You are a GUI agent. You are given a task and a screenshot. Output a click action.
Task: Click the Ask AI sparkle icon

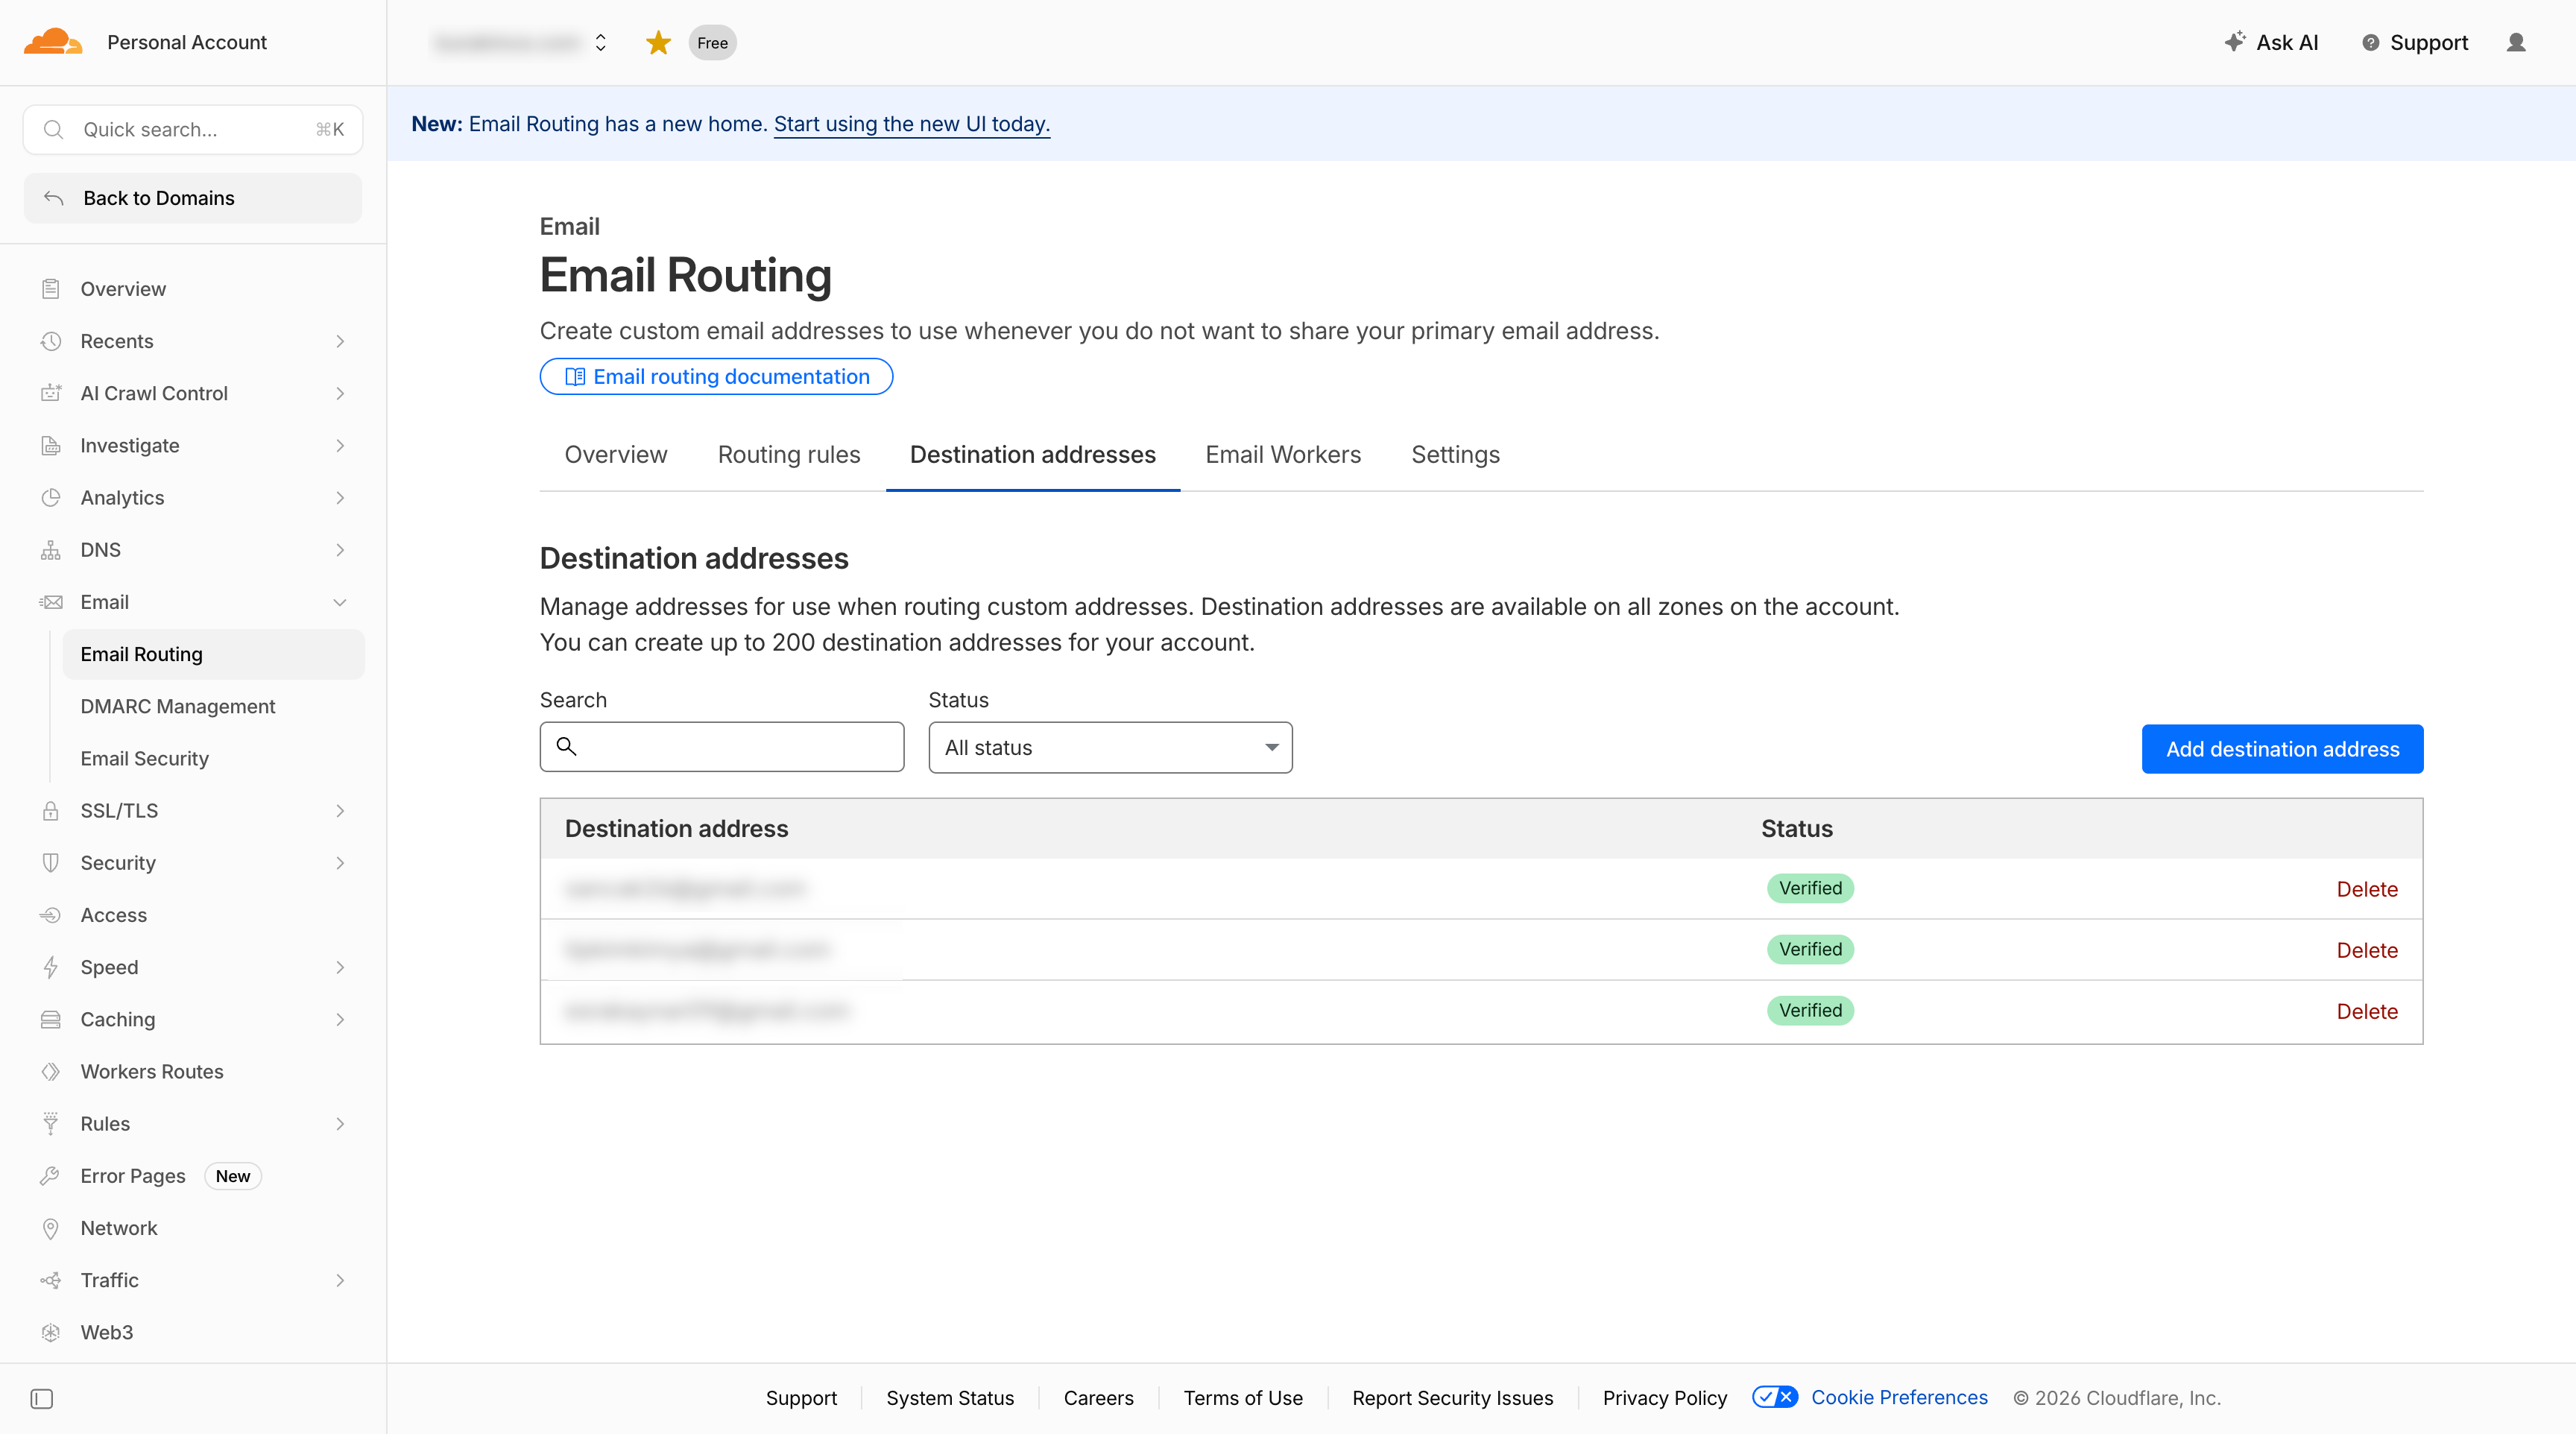2234,42
